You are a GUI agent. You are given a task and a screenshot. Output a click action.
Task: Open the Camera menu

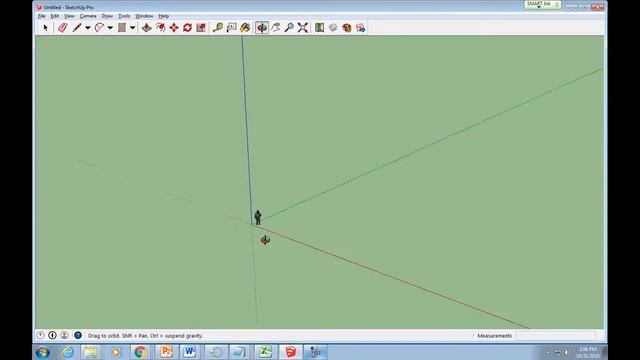(x=88, y=16)
